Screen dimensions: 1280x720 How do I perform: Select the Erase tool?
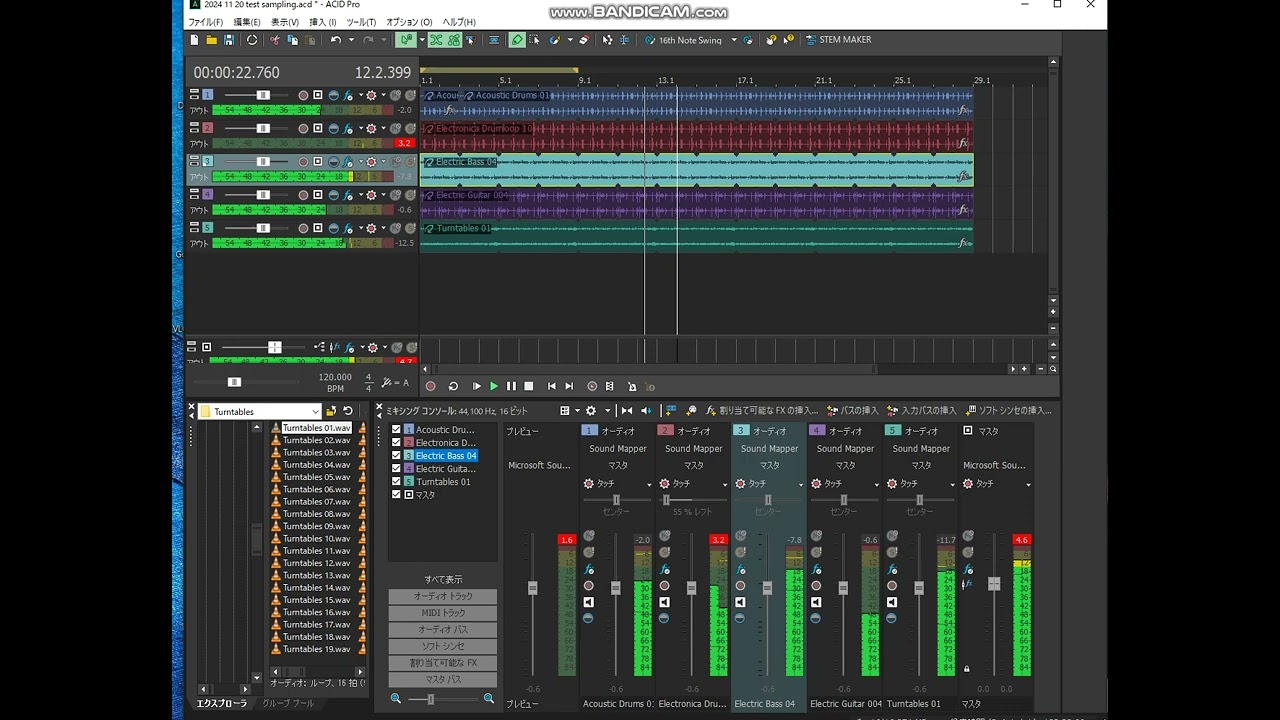click(x=584, y=40)
